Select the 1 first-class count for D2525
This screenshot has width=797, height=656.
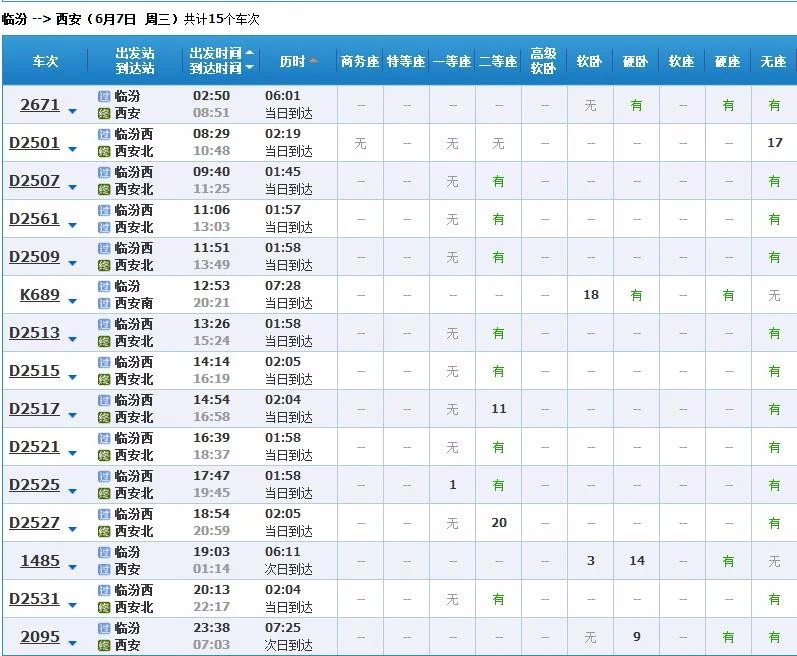[x=452, y=485]
